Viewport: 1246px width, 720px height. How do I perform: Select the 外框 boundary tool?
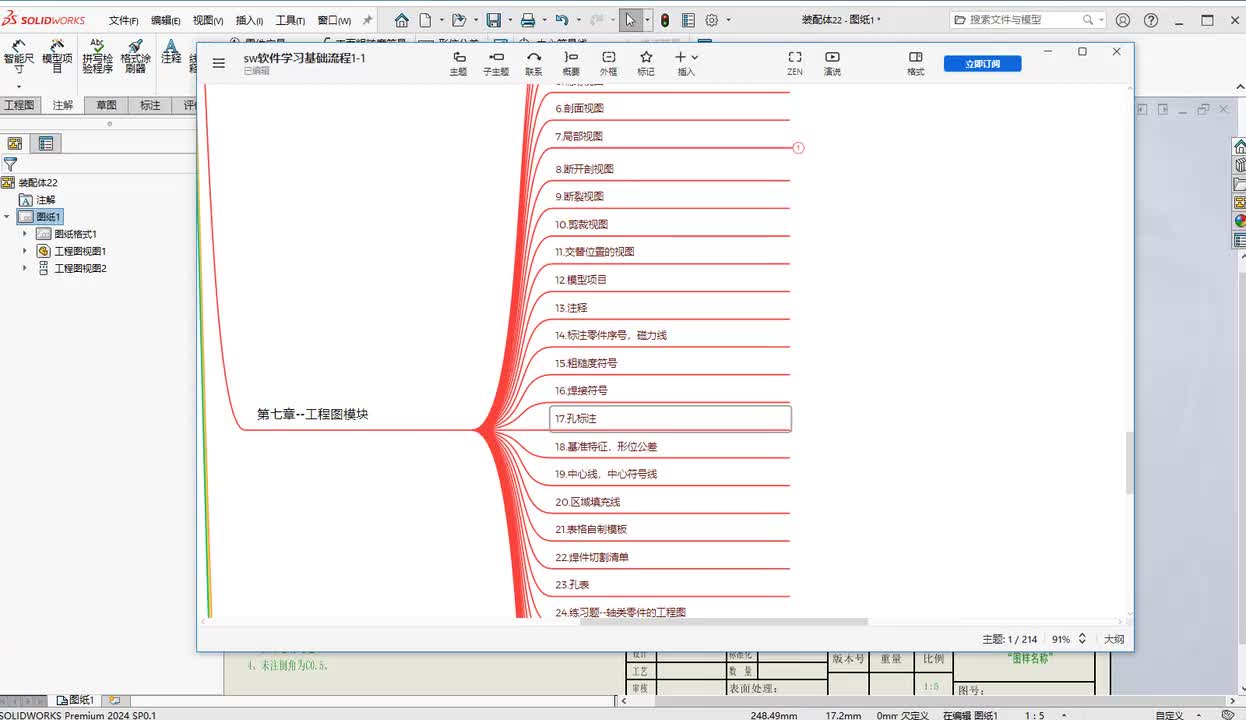pyautogui.click(x=608, y=63)
